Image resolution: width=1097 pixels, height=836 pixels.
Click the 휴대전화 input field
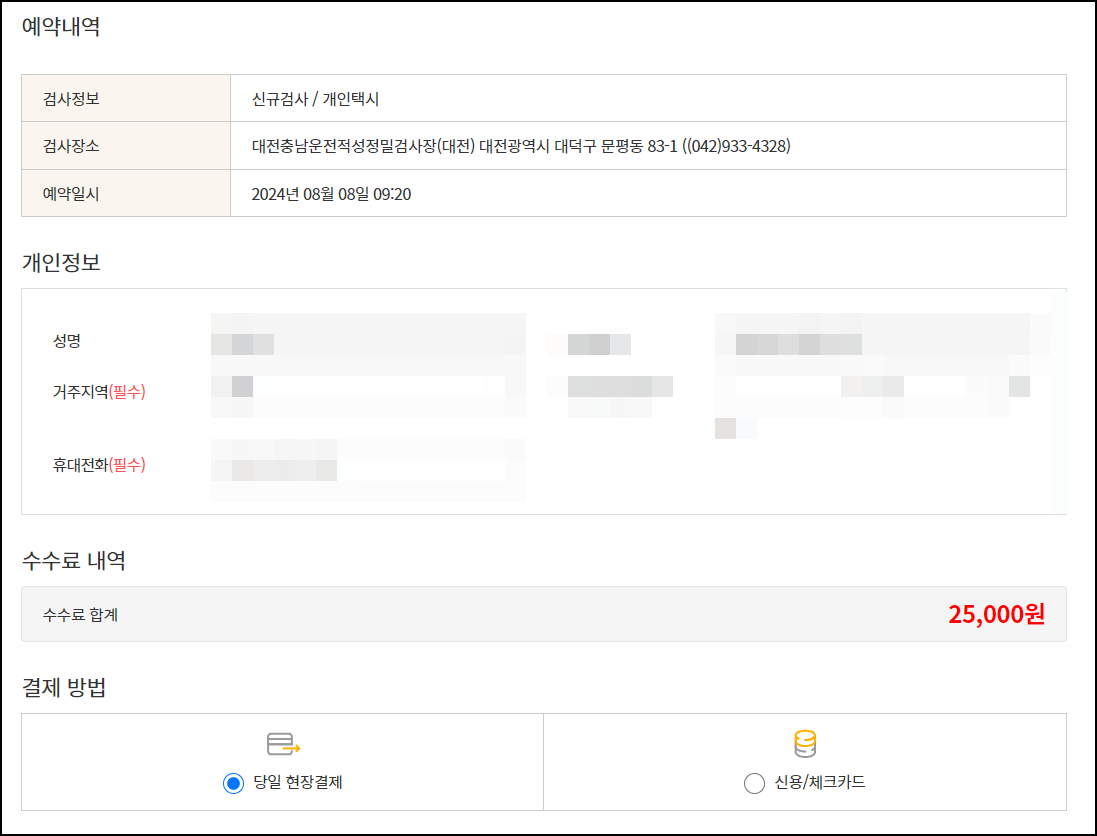(x=368, y=470)
